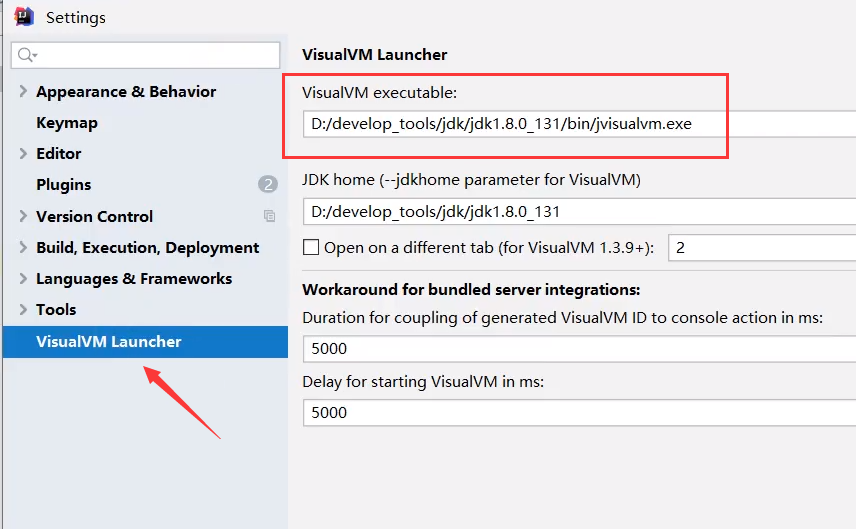Open the Plugins settings page
The width and height of the screenshot is (856, 529).
click(x=63, y=185)
